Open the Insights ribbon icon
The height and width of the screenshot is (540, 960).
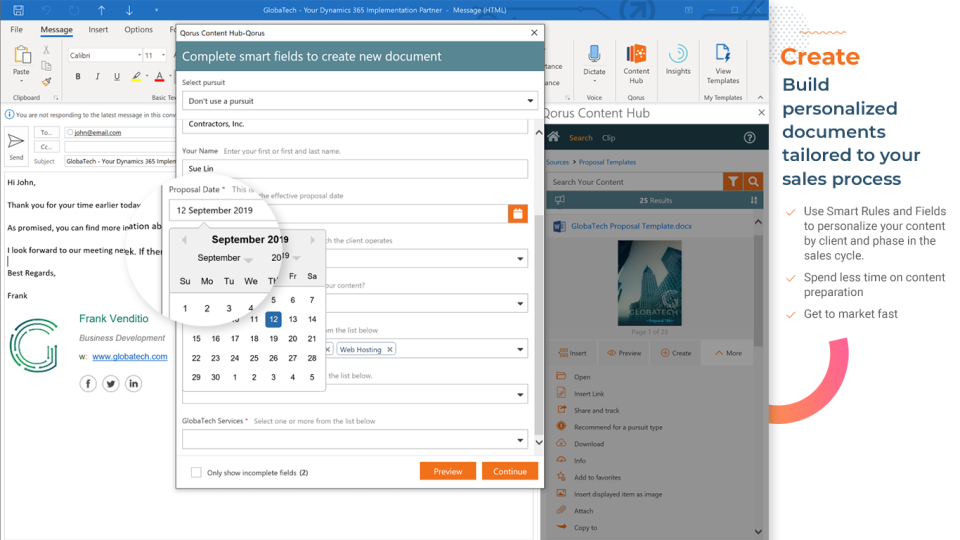point(678,54)
